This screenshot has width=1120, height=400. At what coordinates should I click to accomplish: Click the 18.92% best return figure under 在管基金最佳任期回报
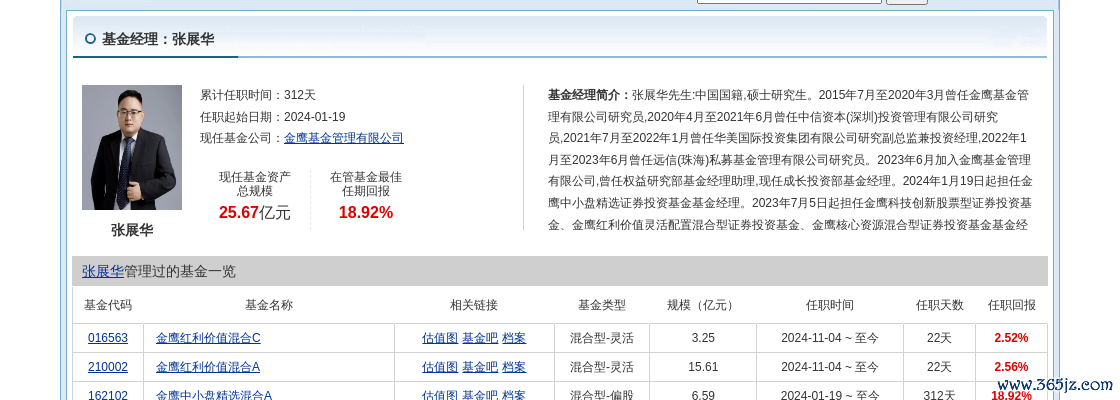point(366,212)
